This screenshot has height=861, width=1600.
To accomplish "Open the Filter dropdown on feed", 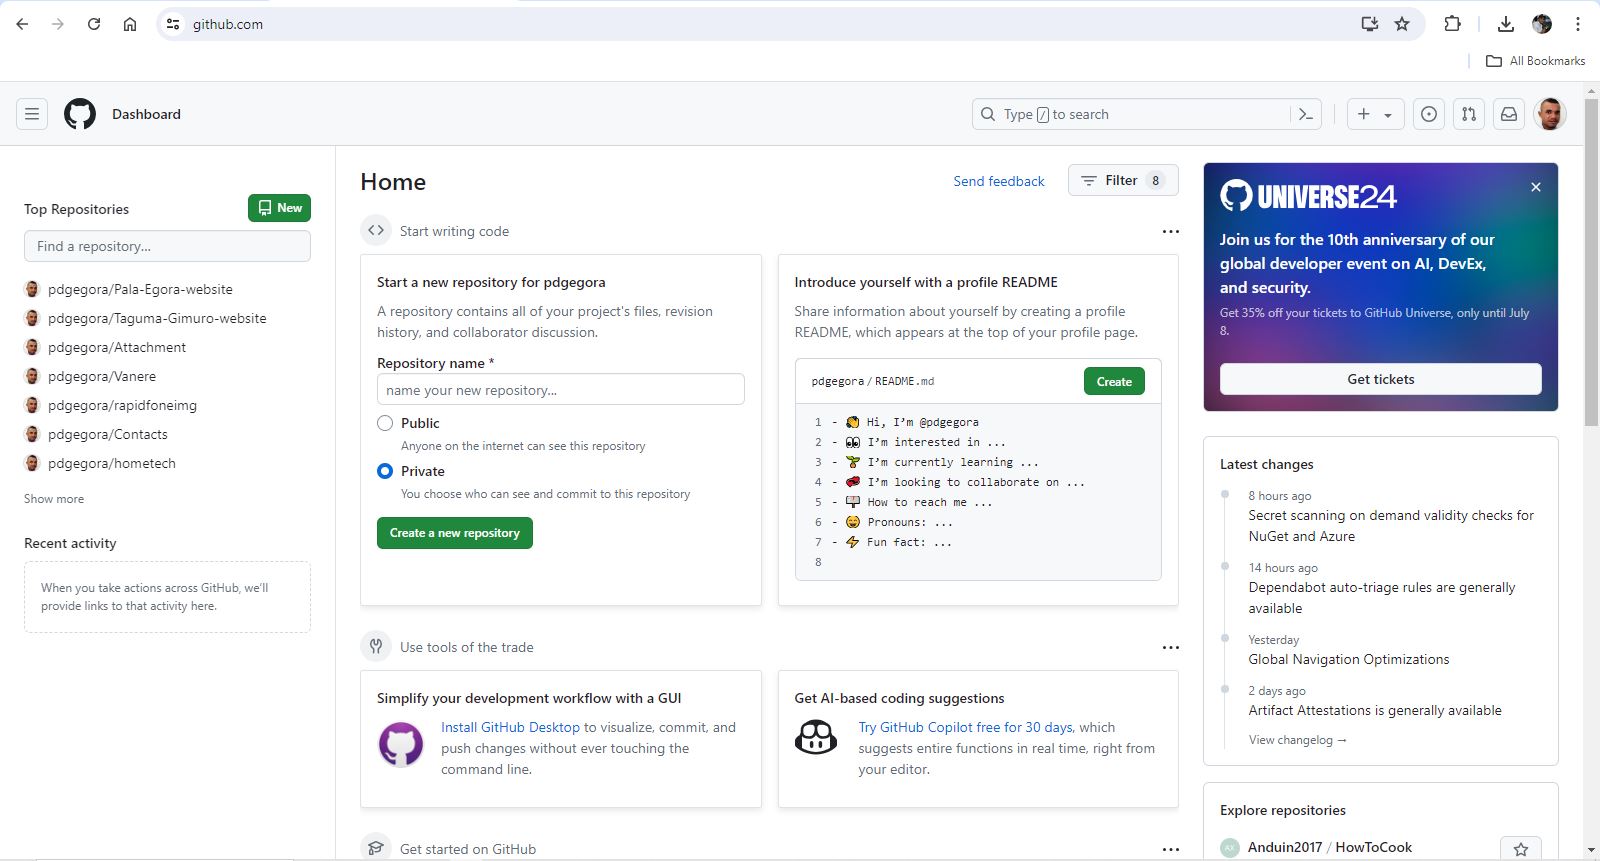I will [1123, 180].
